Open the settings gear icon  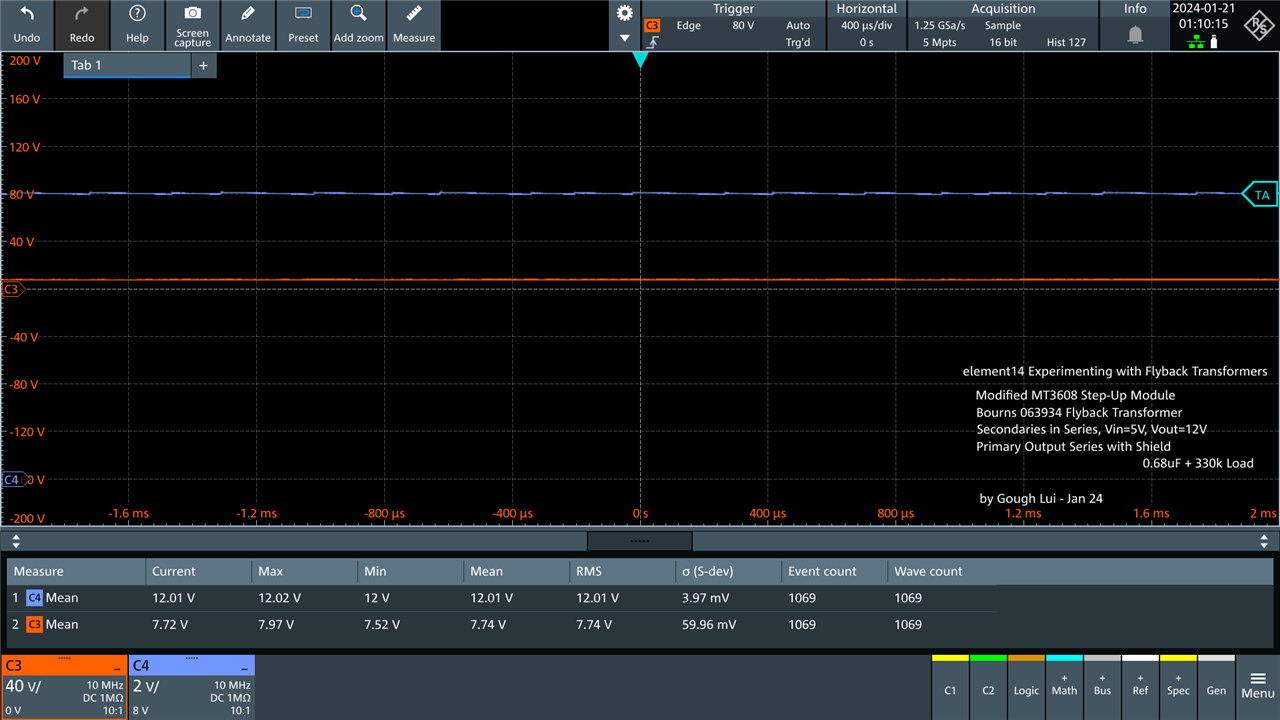coord(625,13)
